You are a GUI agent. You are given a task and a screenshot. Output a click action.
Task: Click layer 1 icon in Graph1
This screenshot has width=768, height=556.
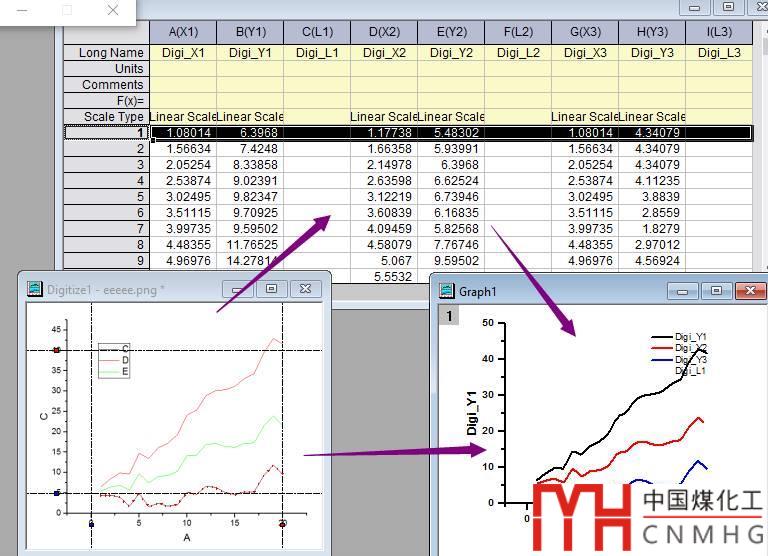[449, 316]
